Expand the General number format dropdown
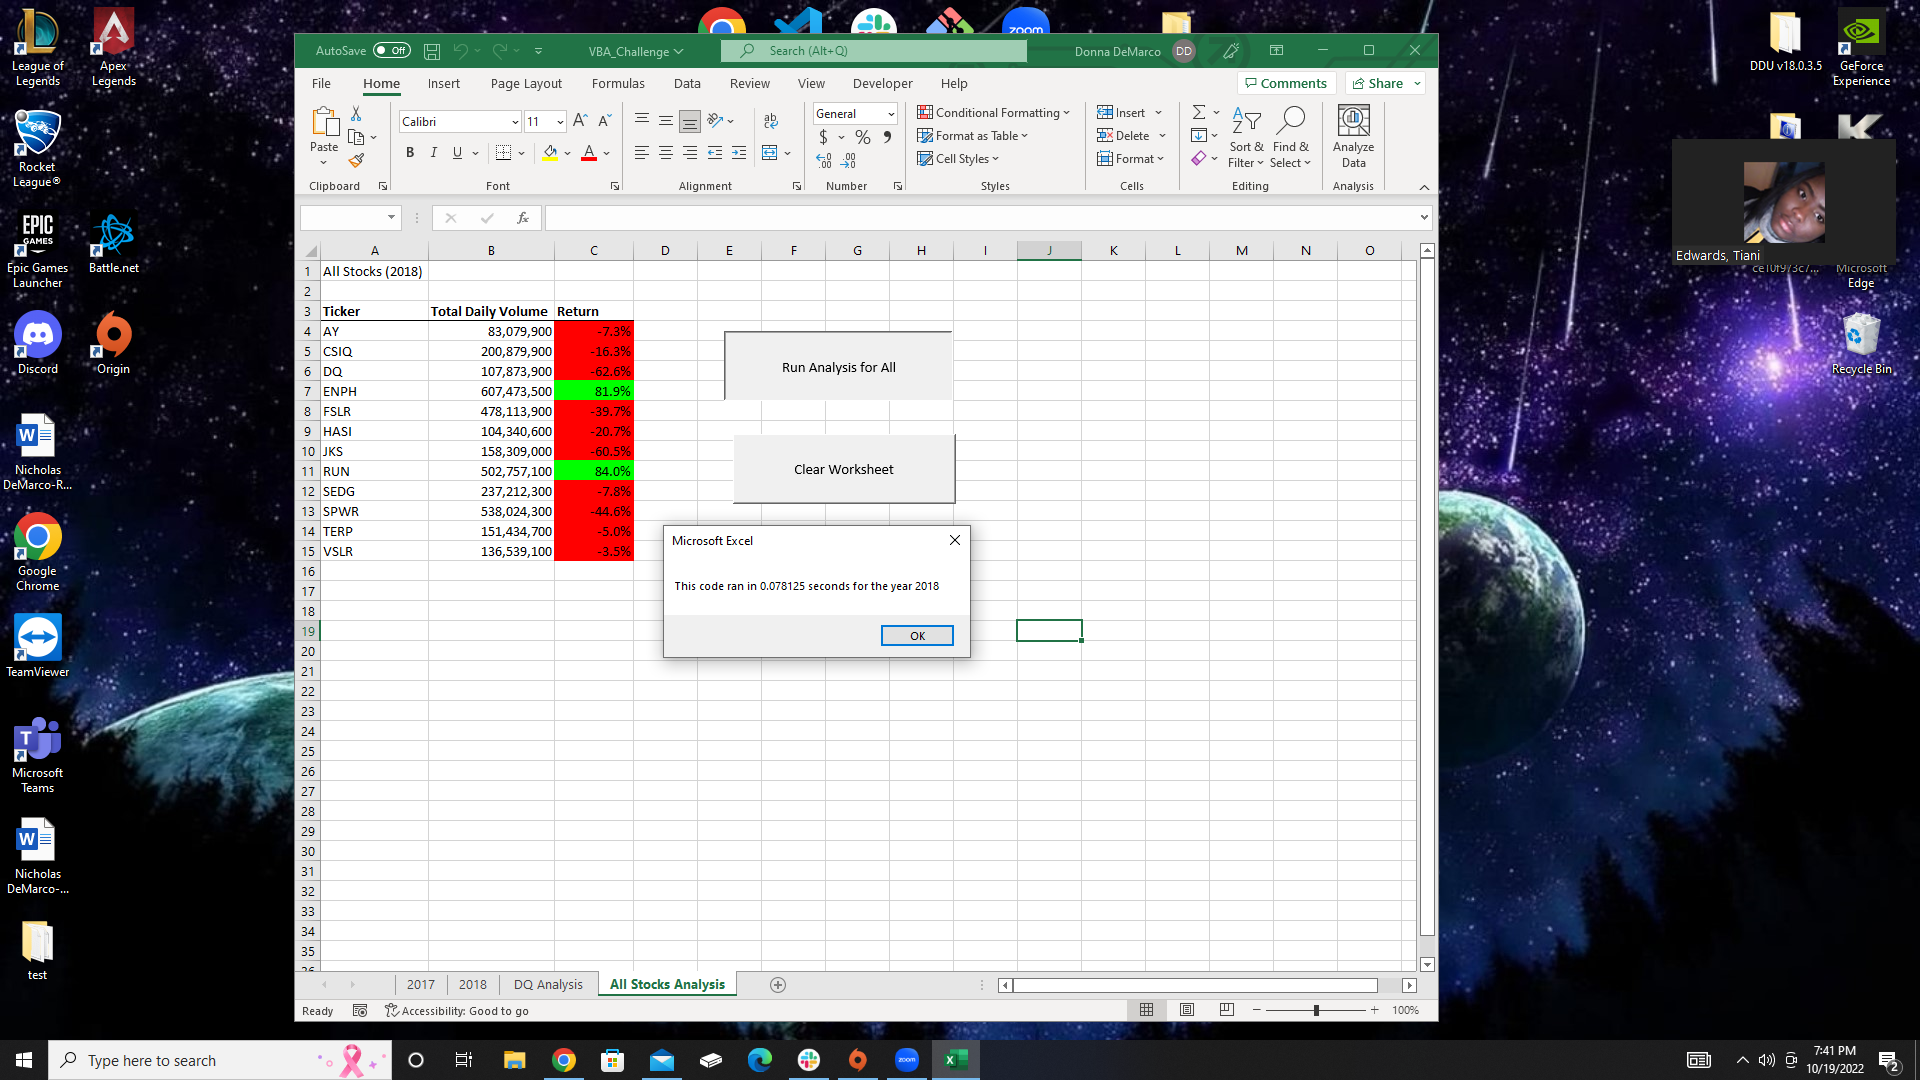Viewport: 1920px width, 1080px height. click(890, 114)
